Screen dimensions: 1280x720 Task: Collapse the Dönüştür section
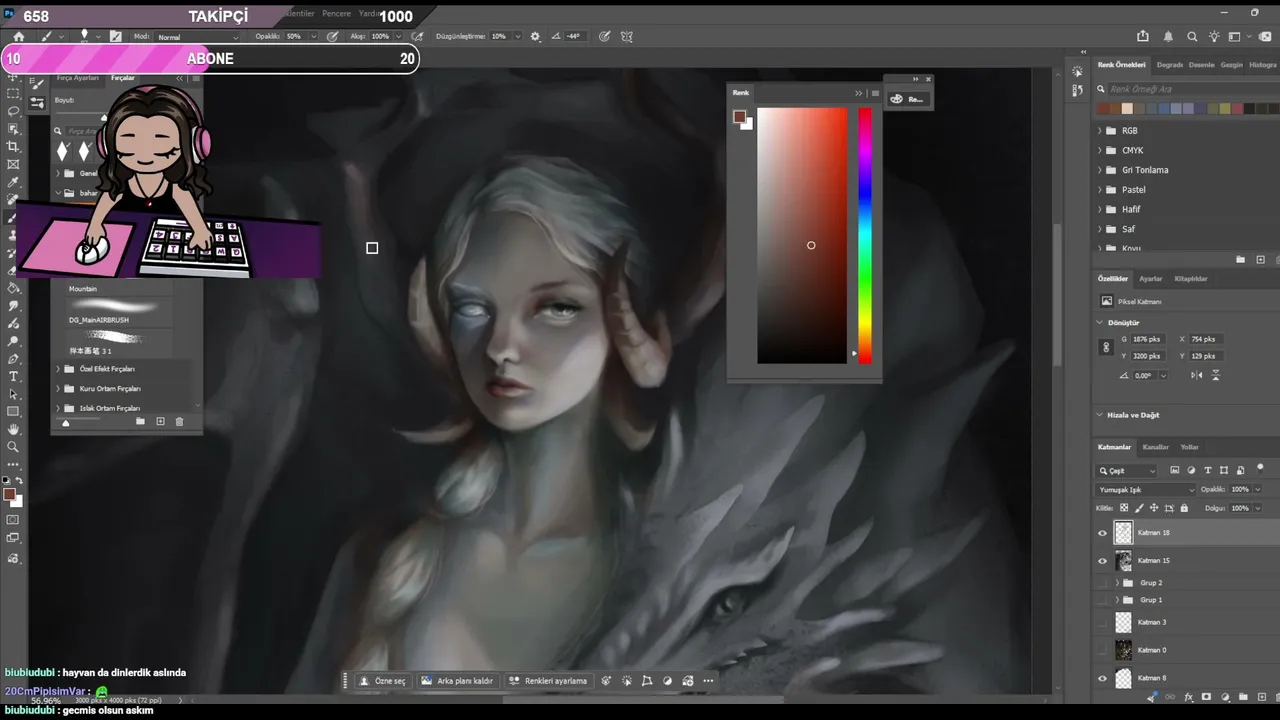click(x=1100, y=323)
